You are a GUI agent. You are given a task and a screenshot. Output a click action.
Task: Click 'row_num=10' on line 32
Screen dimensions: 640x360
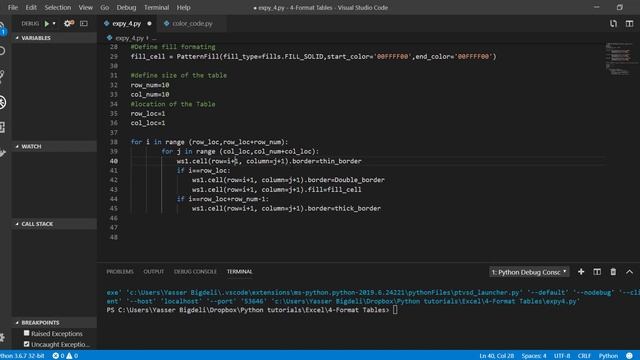pos(150,85)
